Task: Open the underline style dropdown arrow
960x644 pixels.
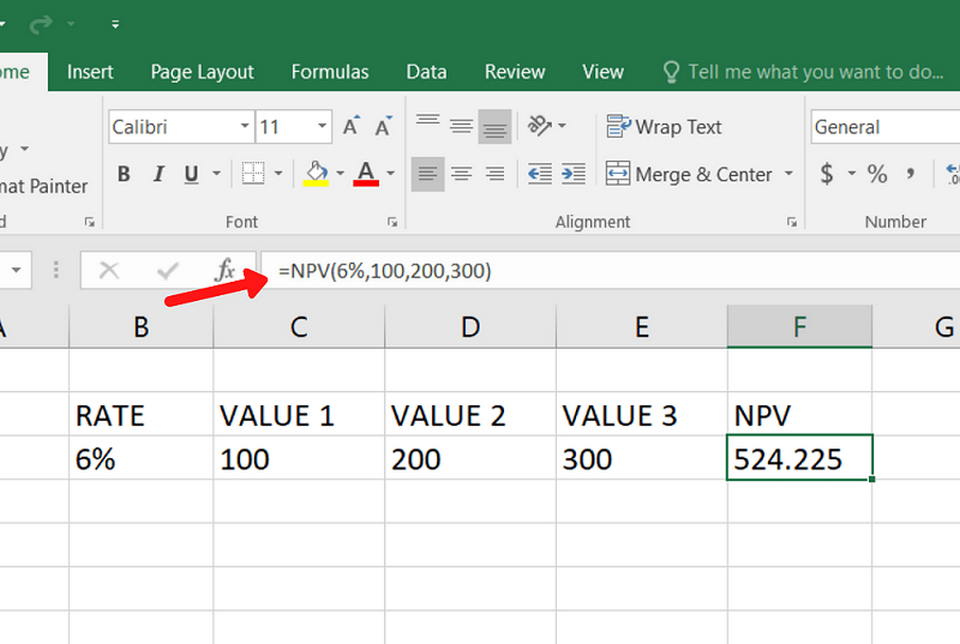Action: click(x=216, y=174)
